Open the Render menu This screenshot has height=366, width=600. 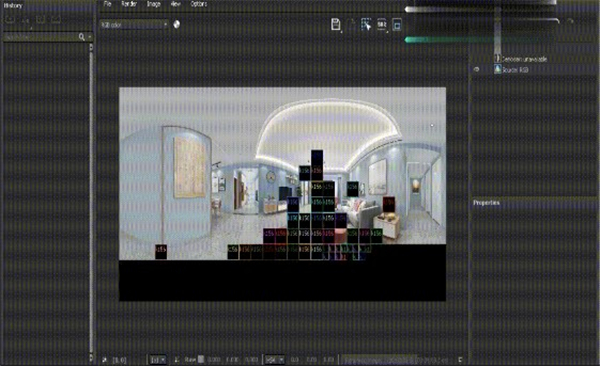click(129, 4)
